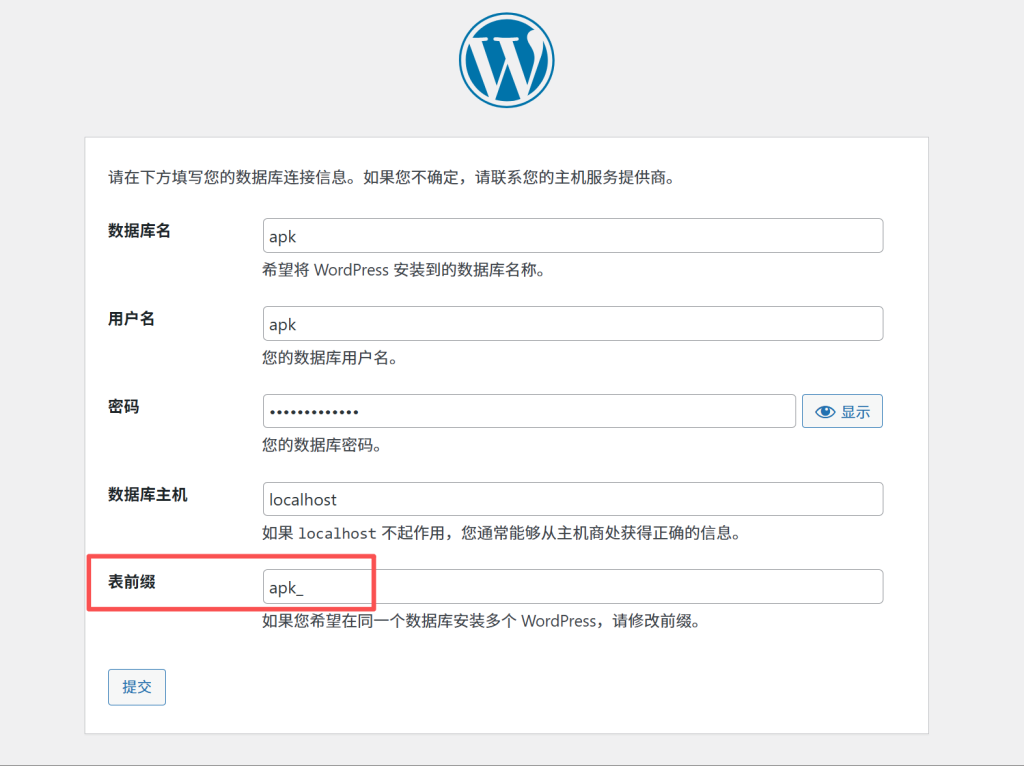Click the hint 希望将 WordPress 安装到的数据库名称
1024x766 pixels.
pos(404,270)
